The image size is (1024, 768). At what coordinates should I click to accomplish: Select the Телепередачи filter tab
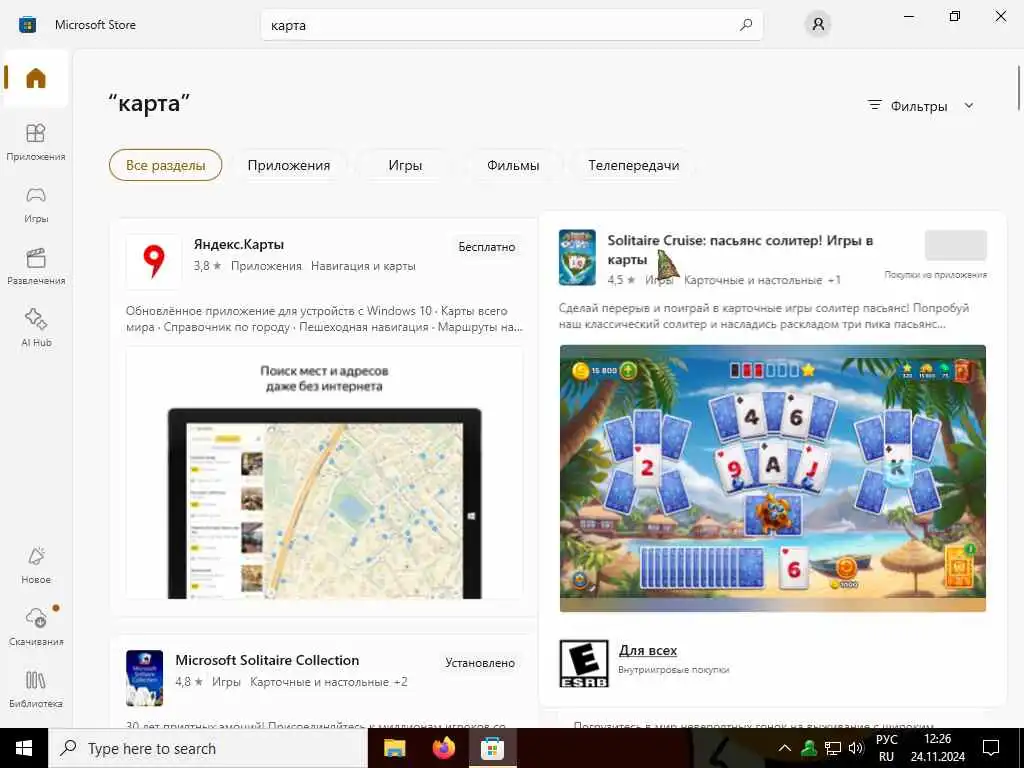(x=633, y=165)
